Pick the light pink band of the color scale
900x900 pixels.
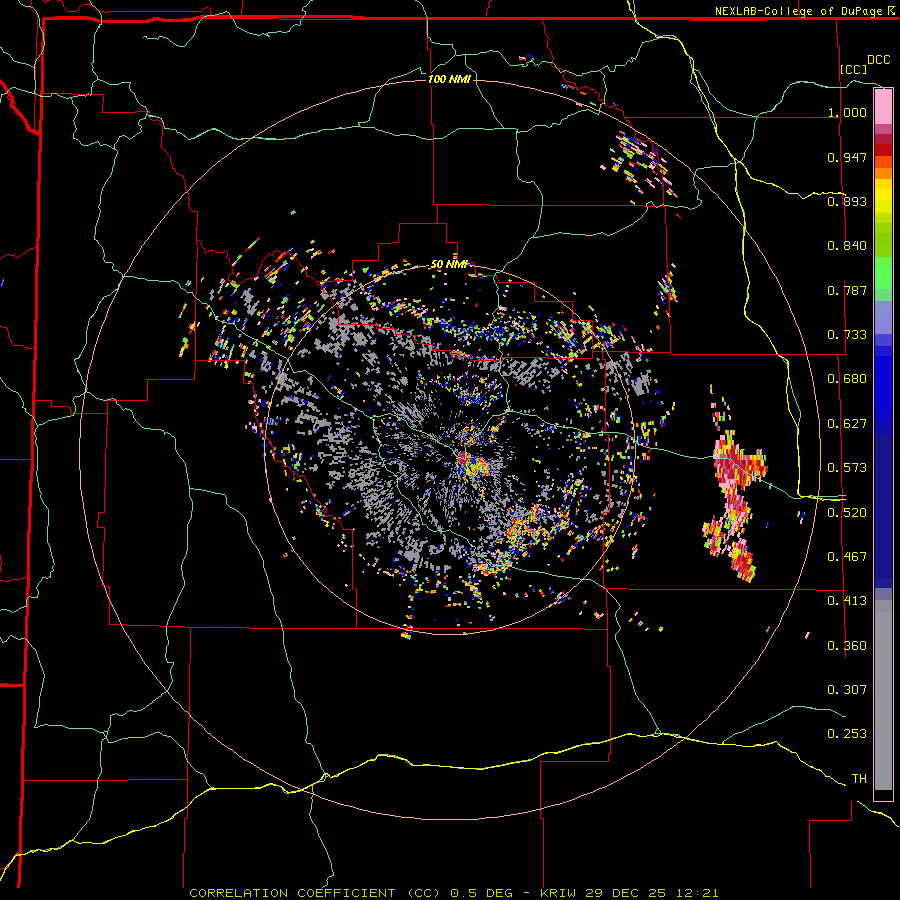(x=883, y=107)
